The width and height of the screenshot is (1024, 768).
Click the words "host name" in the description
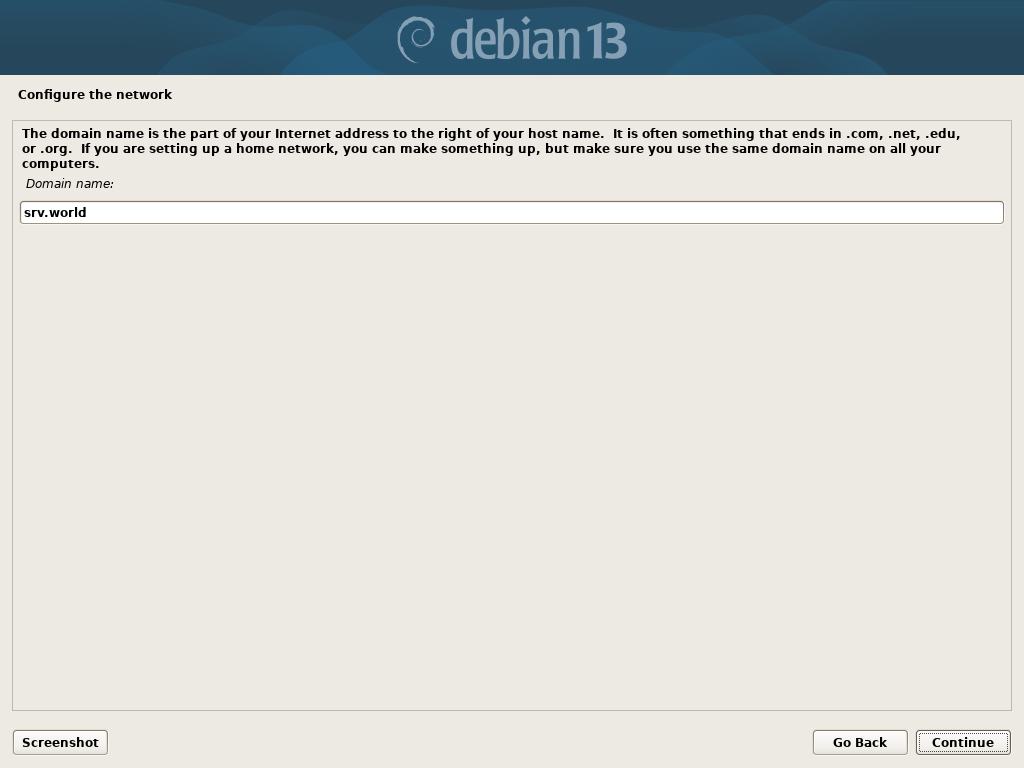coord(564,134)
